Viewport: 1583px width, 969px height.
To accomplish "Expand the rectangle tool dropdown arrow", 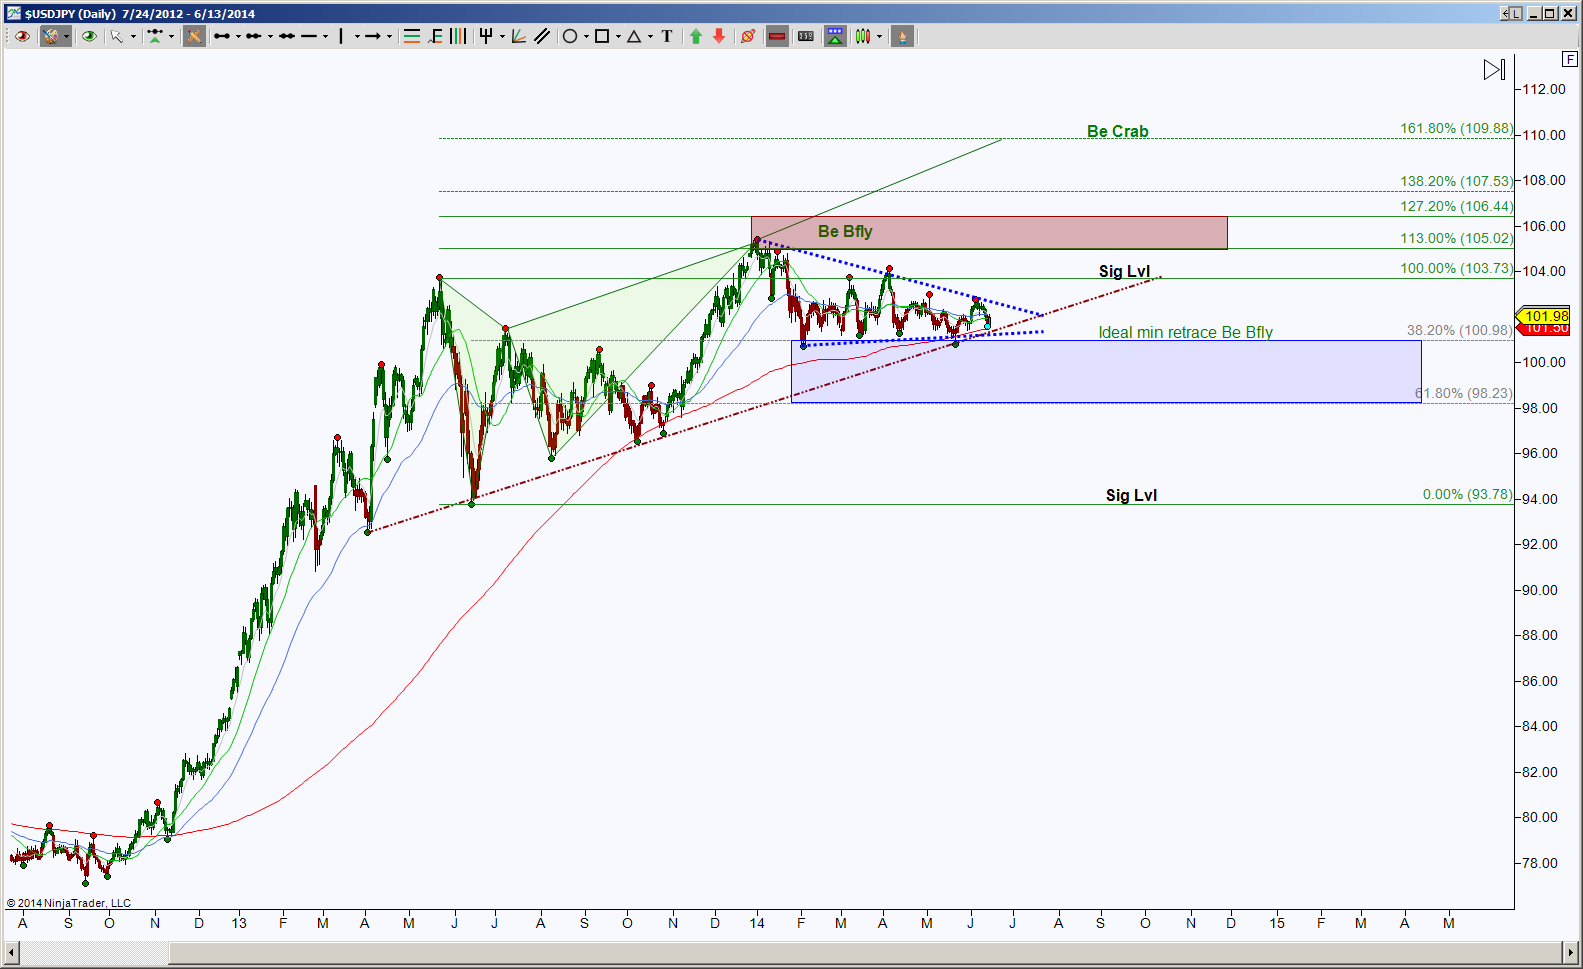I will click(x=618, y=37).
